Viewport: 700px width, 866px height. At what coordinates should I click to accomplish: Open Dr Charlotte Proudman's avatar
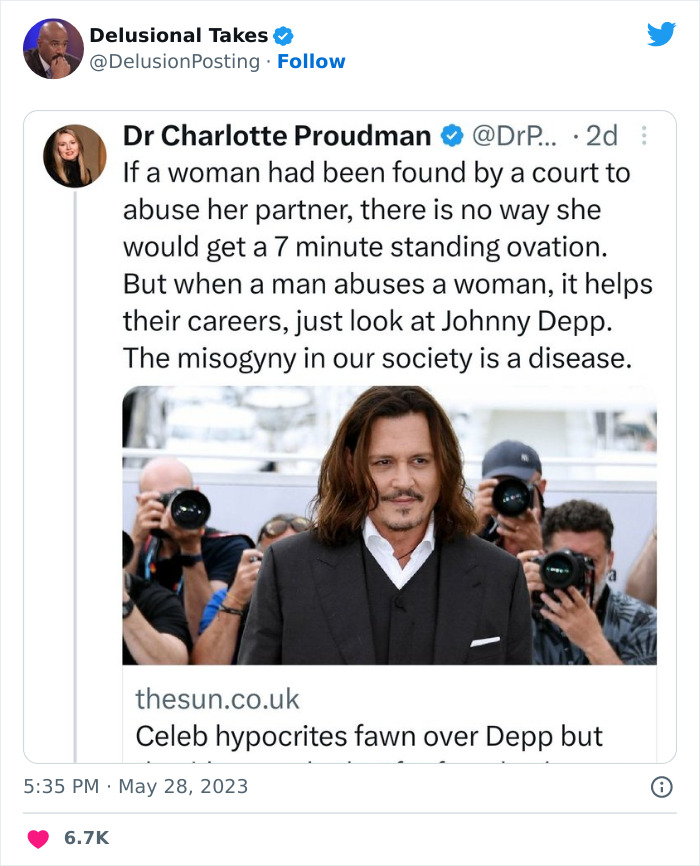point(75,156)
